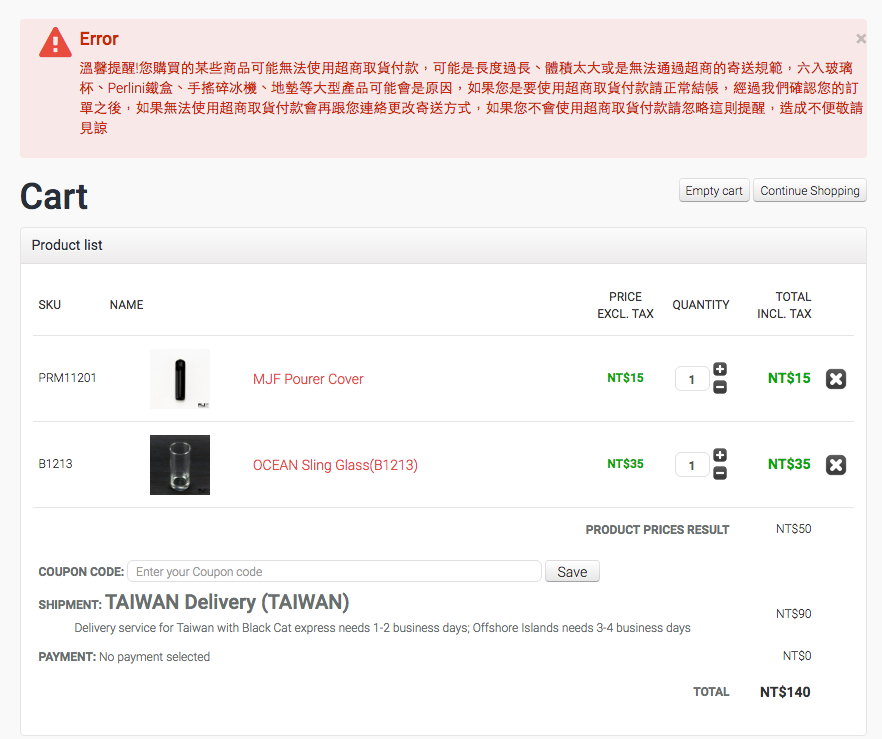Click the OCEAN Sling Glass quantity field

[692, 465]
